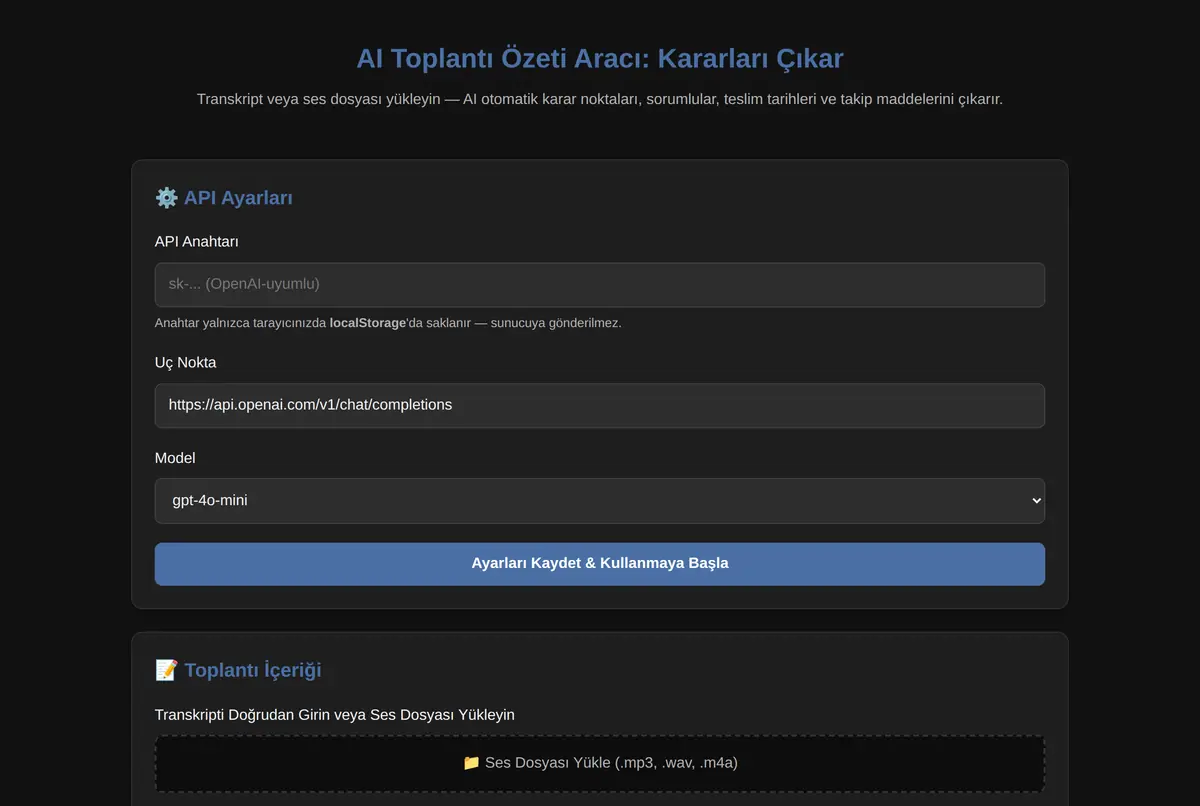Click the gear icon beside API Ayarları
This screenshot has width=1200, height=806.
click(x=166, y=198)
